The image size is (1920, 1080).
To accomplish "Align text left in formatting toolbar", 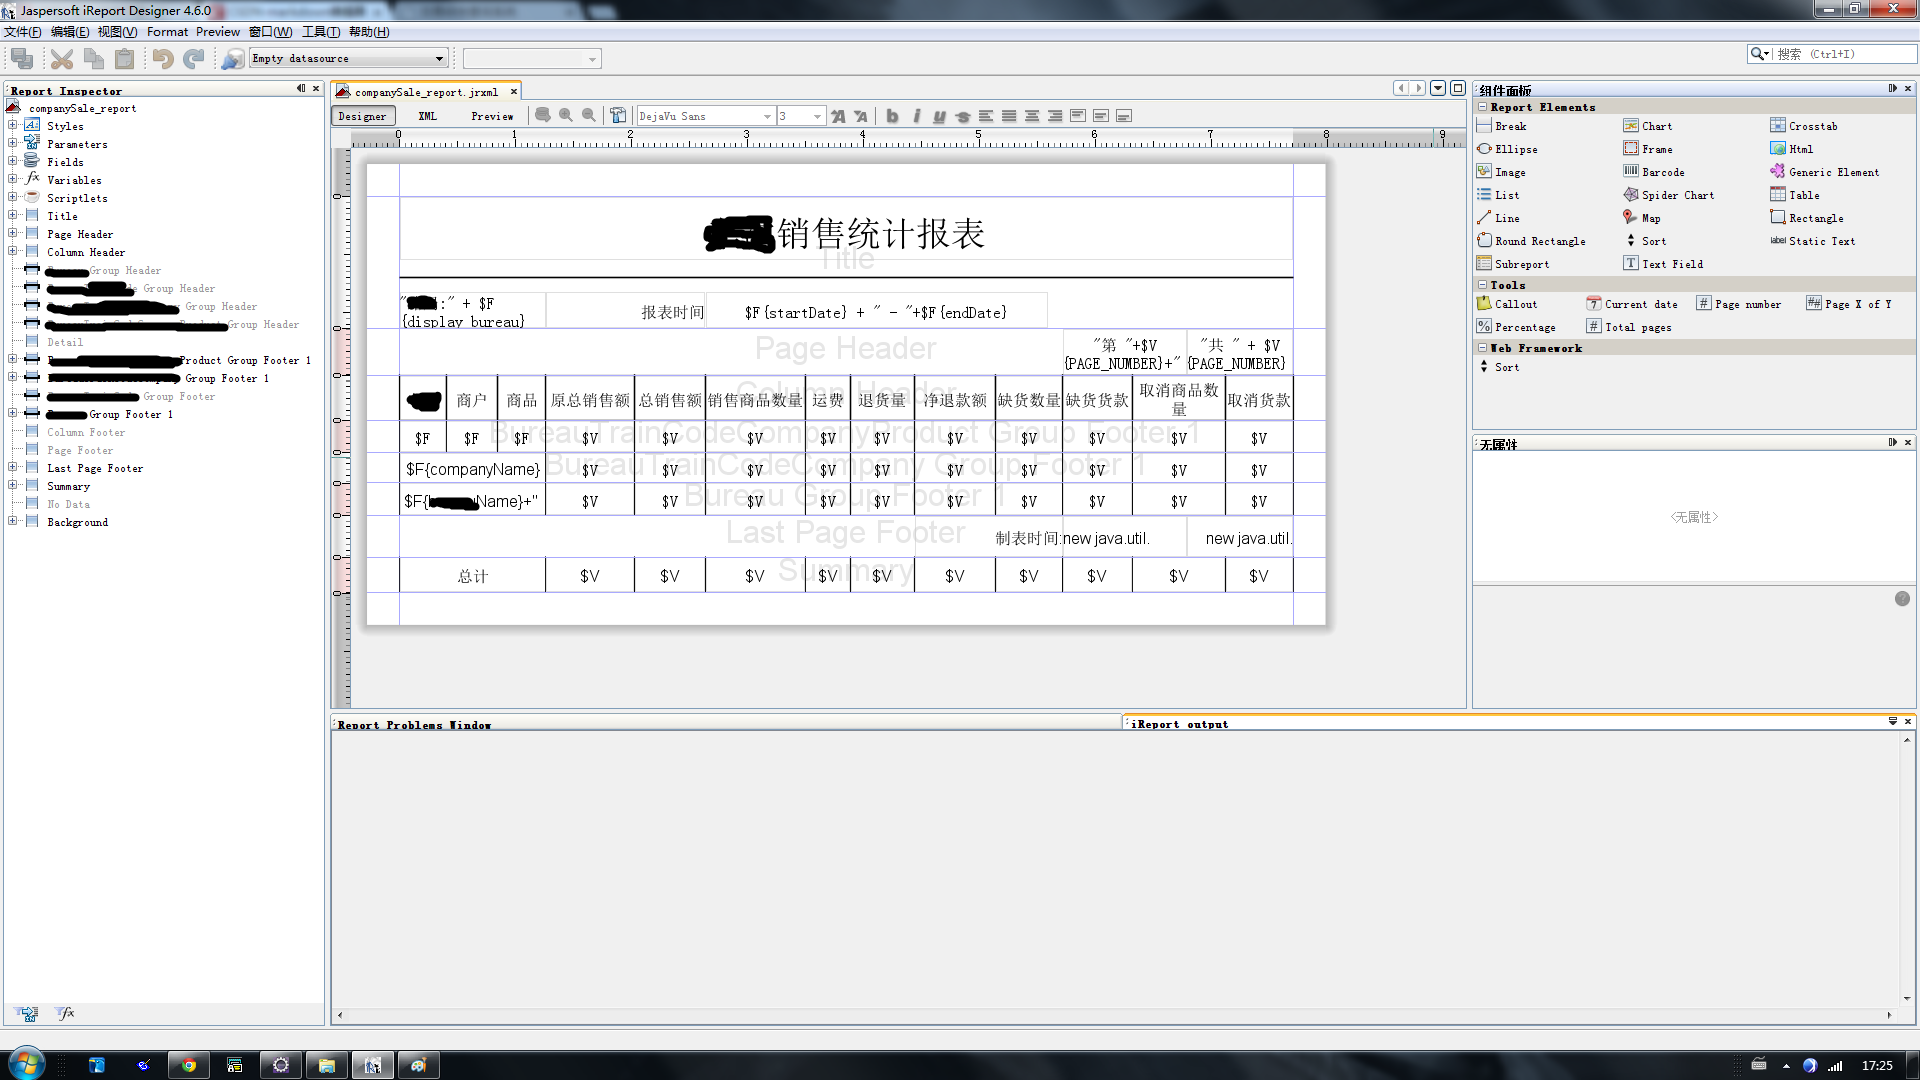I will coord(986,116).
